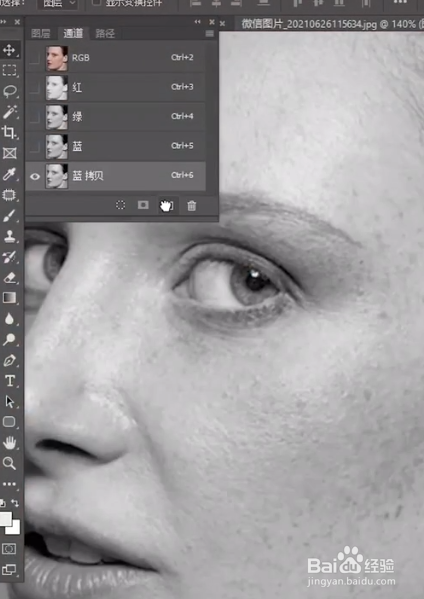The width and height of the screenshot is (424, 599).
Task: Select the Spot Healing Brush tool
Action: point(9,195)
